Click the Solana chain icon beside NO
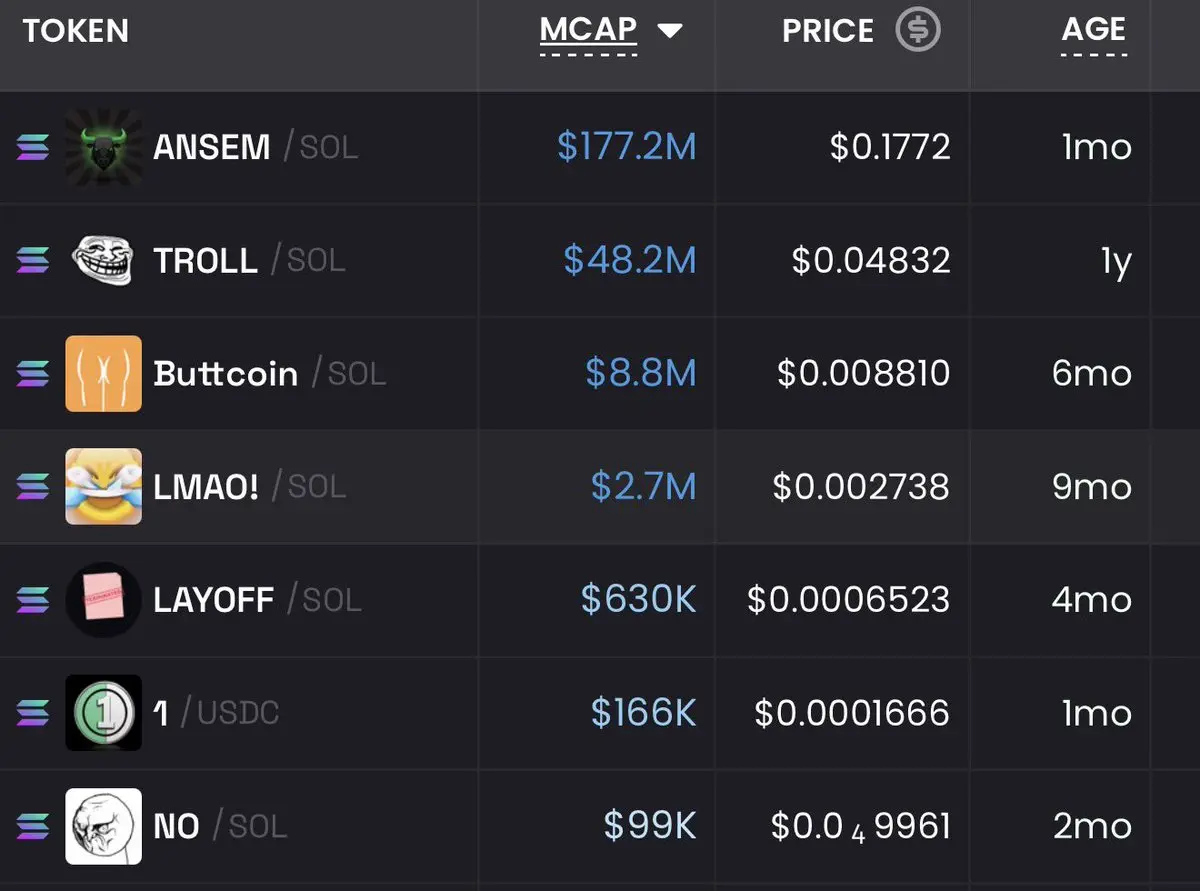Image resolution: width=1200 pixels, height=891 pixels. 32,827
